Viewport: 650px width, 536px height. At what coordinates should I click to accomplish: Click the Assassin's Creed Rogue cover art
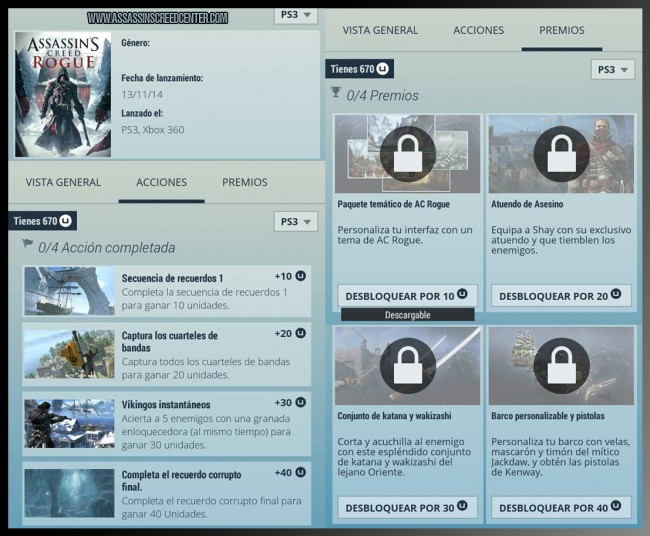point(63,94)
